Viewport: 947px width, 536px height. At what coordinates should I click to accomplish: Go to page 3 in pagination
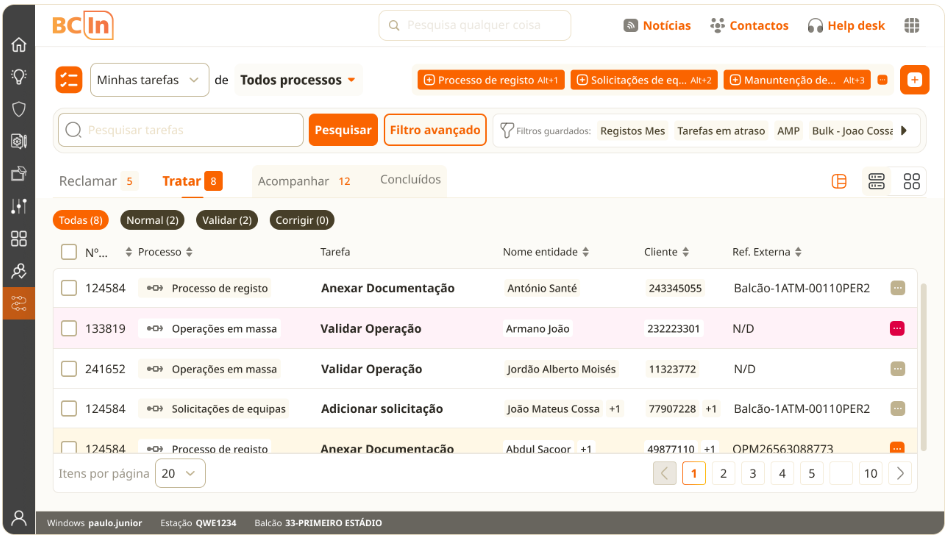(x=753, y=473)
